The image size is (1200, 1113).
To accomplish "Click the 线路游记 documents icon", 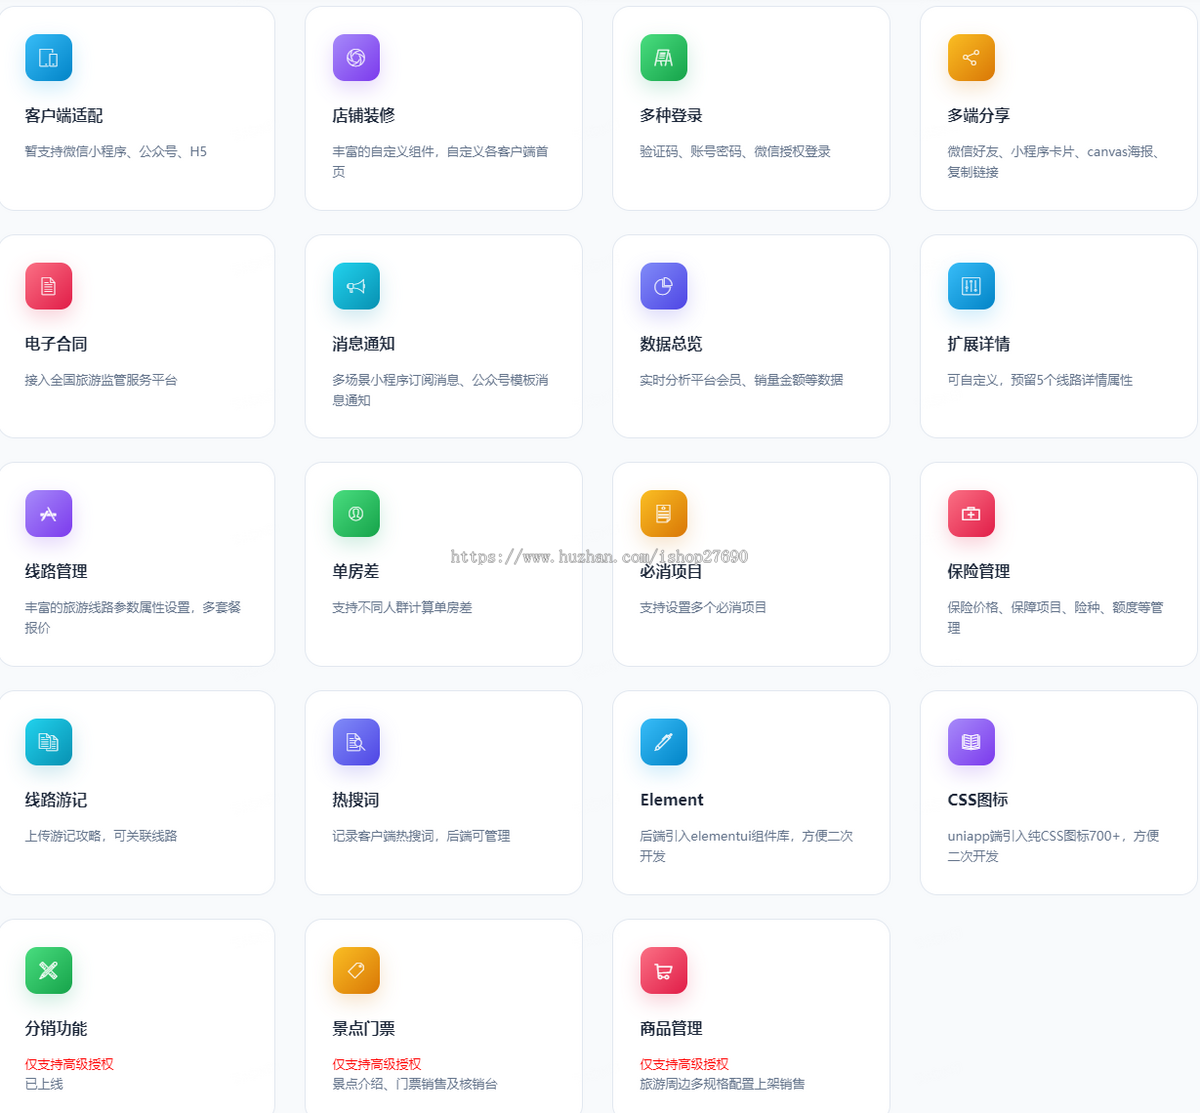I will click(48, 742).
